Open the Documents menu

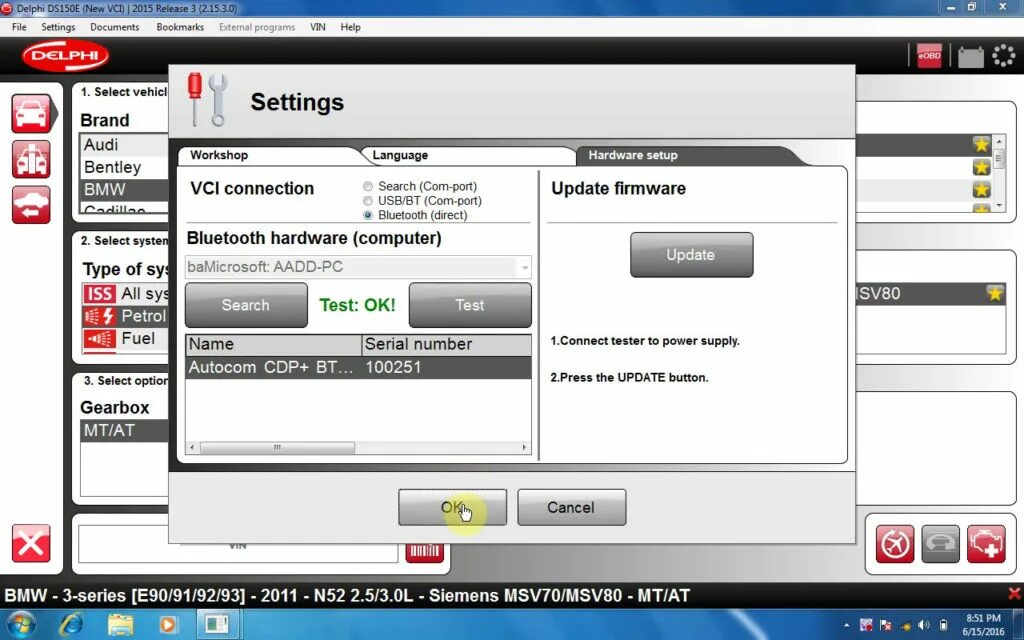click(115, 27)
